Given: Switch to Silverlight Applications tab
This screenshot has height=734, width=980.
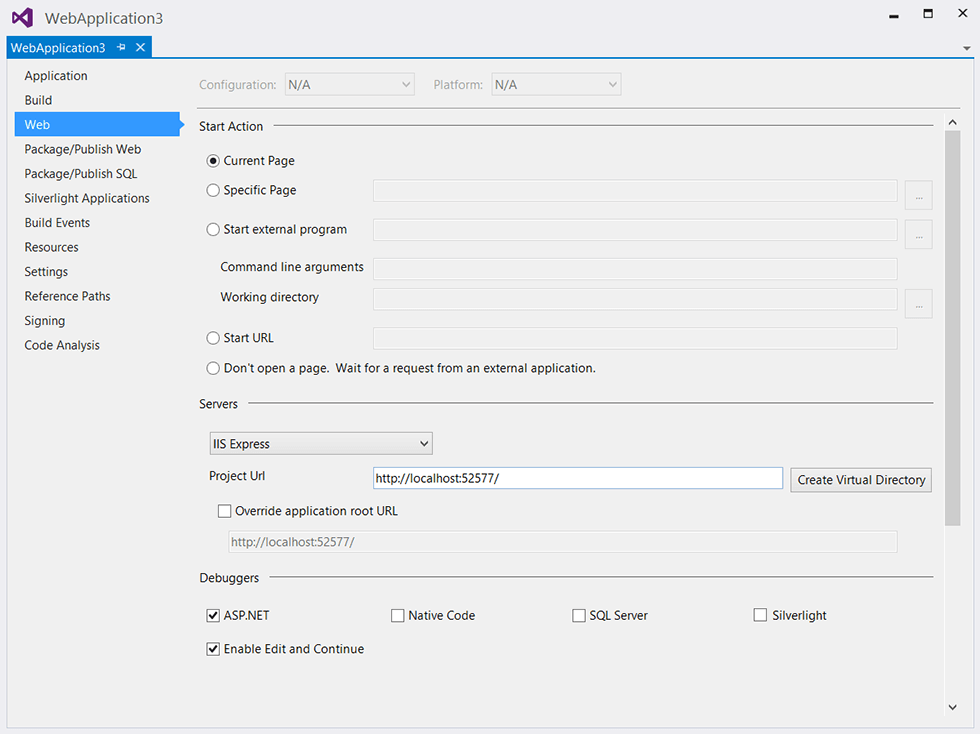Looking at the screenshot, I should tap(87, 198).
